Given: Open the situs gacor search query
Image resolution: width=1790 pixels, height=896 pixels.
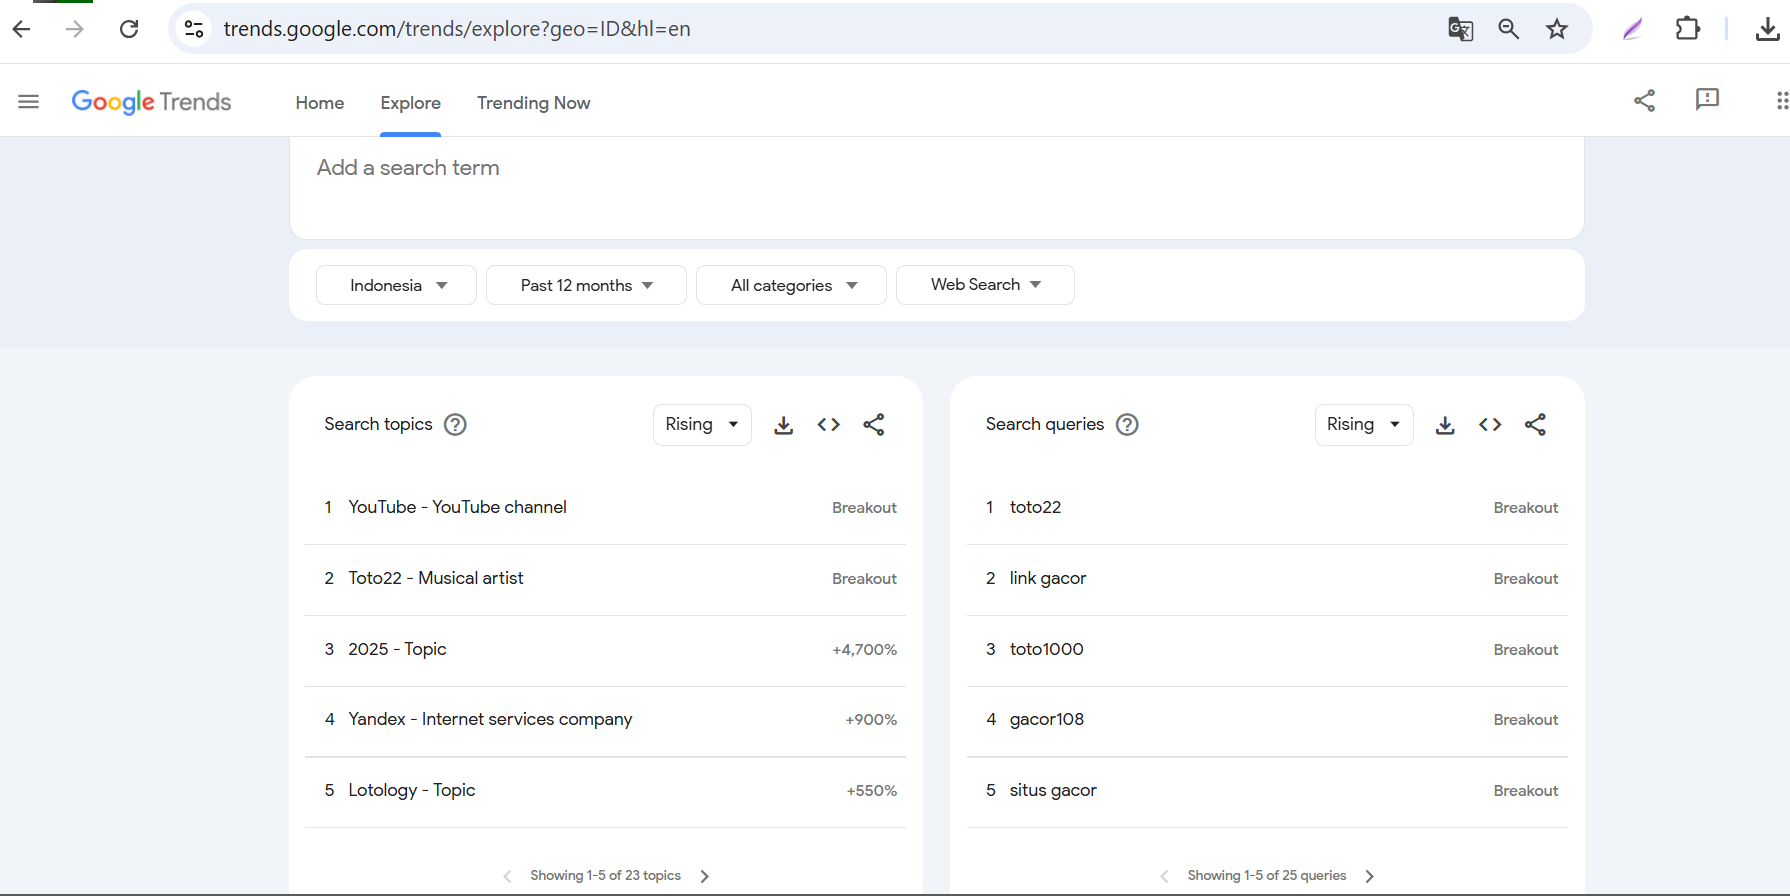Looking at the screenshot, I should click(x=1053, y=790).
